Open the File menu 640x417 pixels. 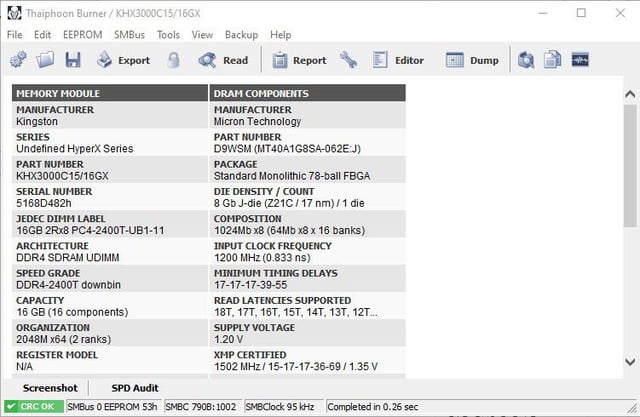(x=15, y=35)
